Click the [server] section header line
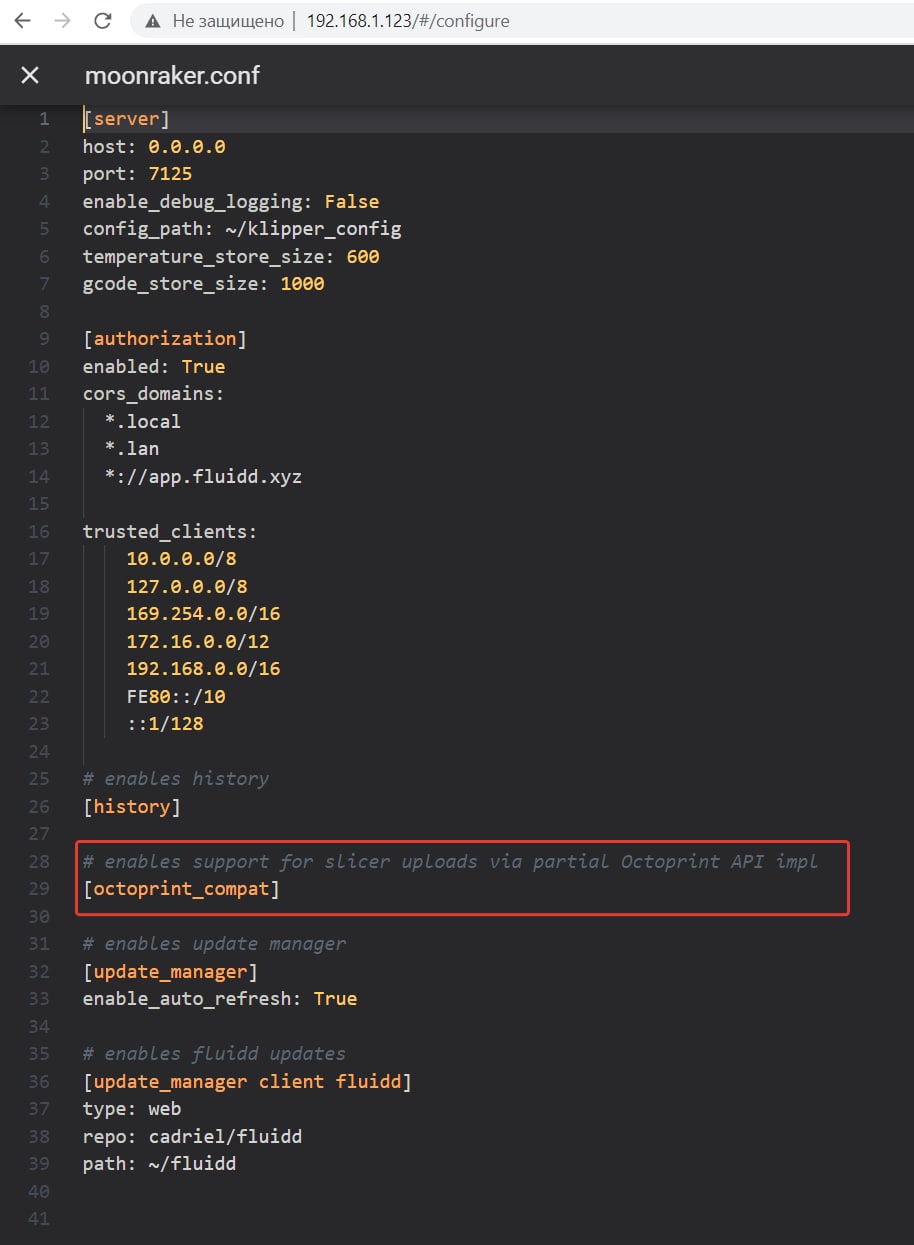This screenshot has height=1245, width=914. click(x=126, y=119)
